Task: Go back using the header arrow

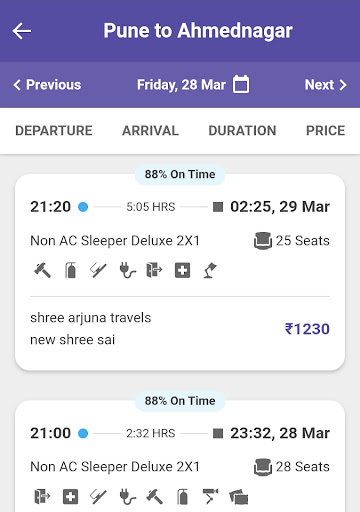Action: pos(22,31)
